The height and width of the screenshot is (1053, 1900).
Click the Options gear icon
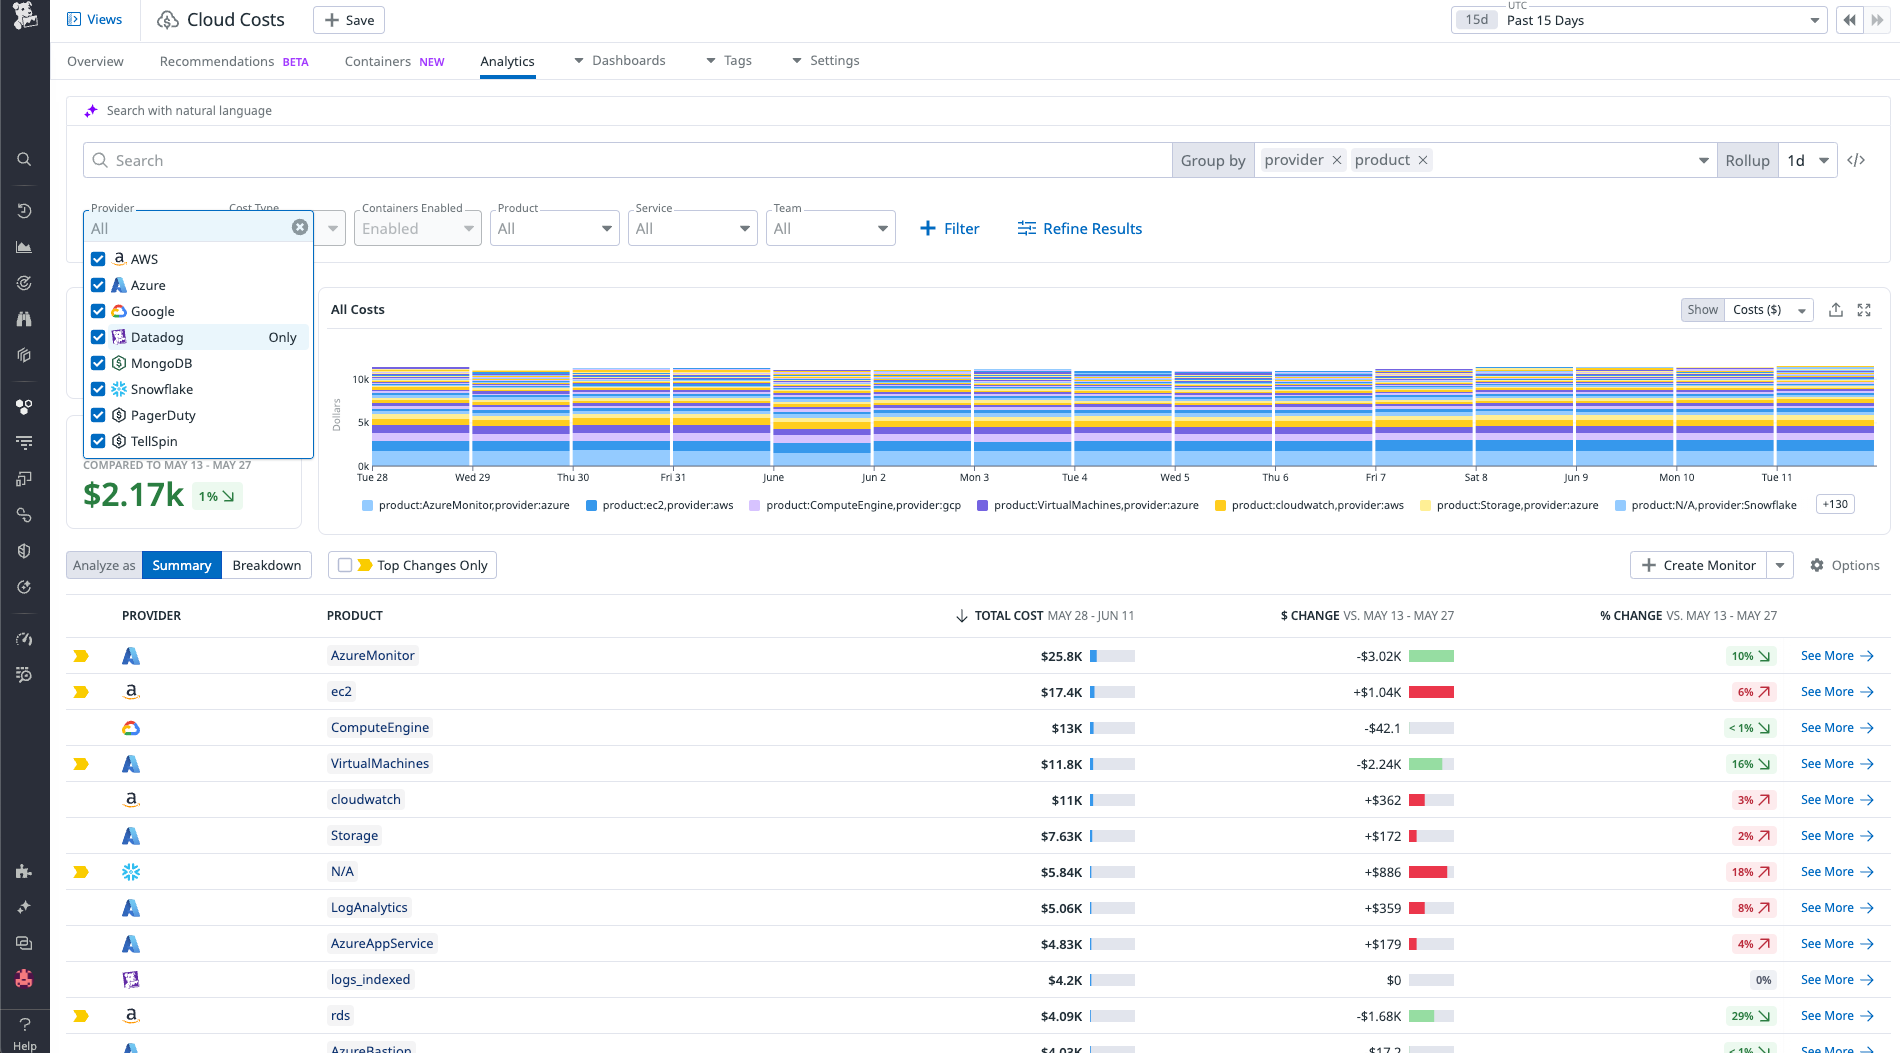1817,565
